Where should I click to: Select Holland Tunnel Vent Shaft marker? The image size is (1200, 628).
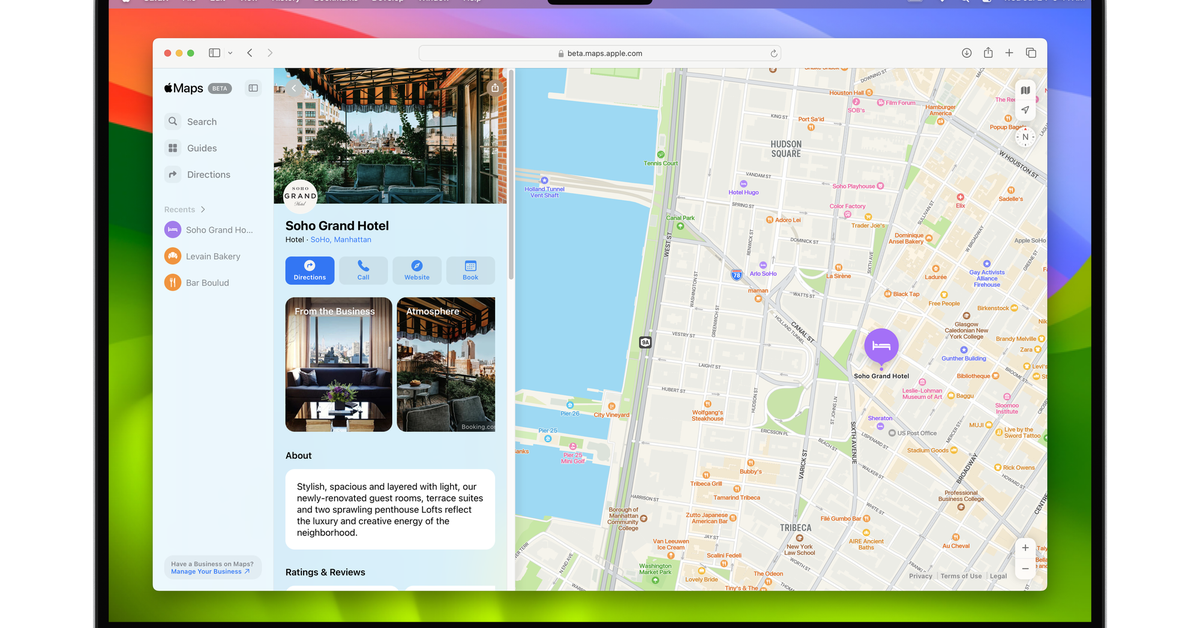[545, 186]
